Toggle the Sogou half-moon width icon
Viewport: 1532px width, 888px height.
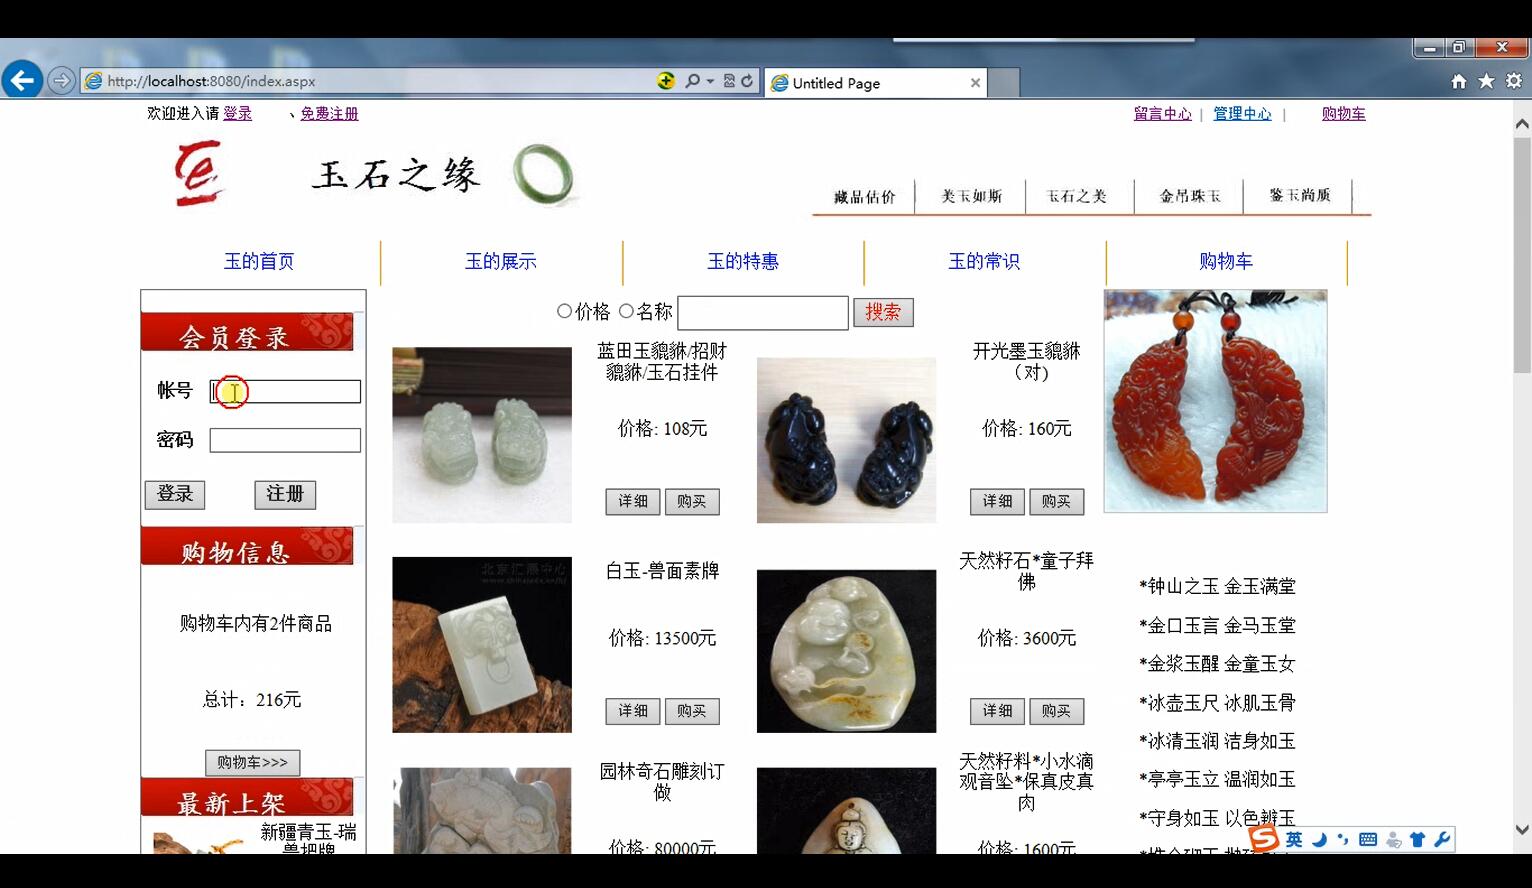click(x=1319, y=840)
